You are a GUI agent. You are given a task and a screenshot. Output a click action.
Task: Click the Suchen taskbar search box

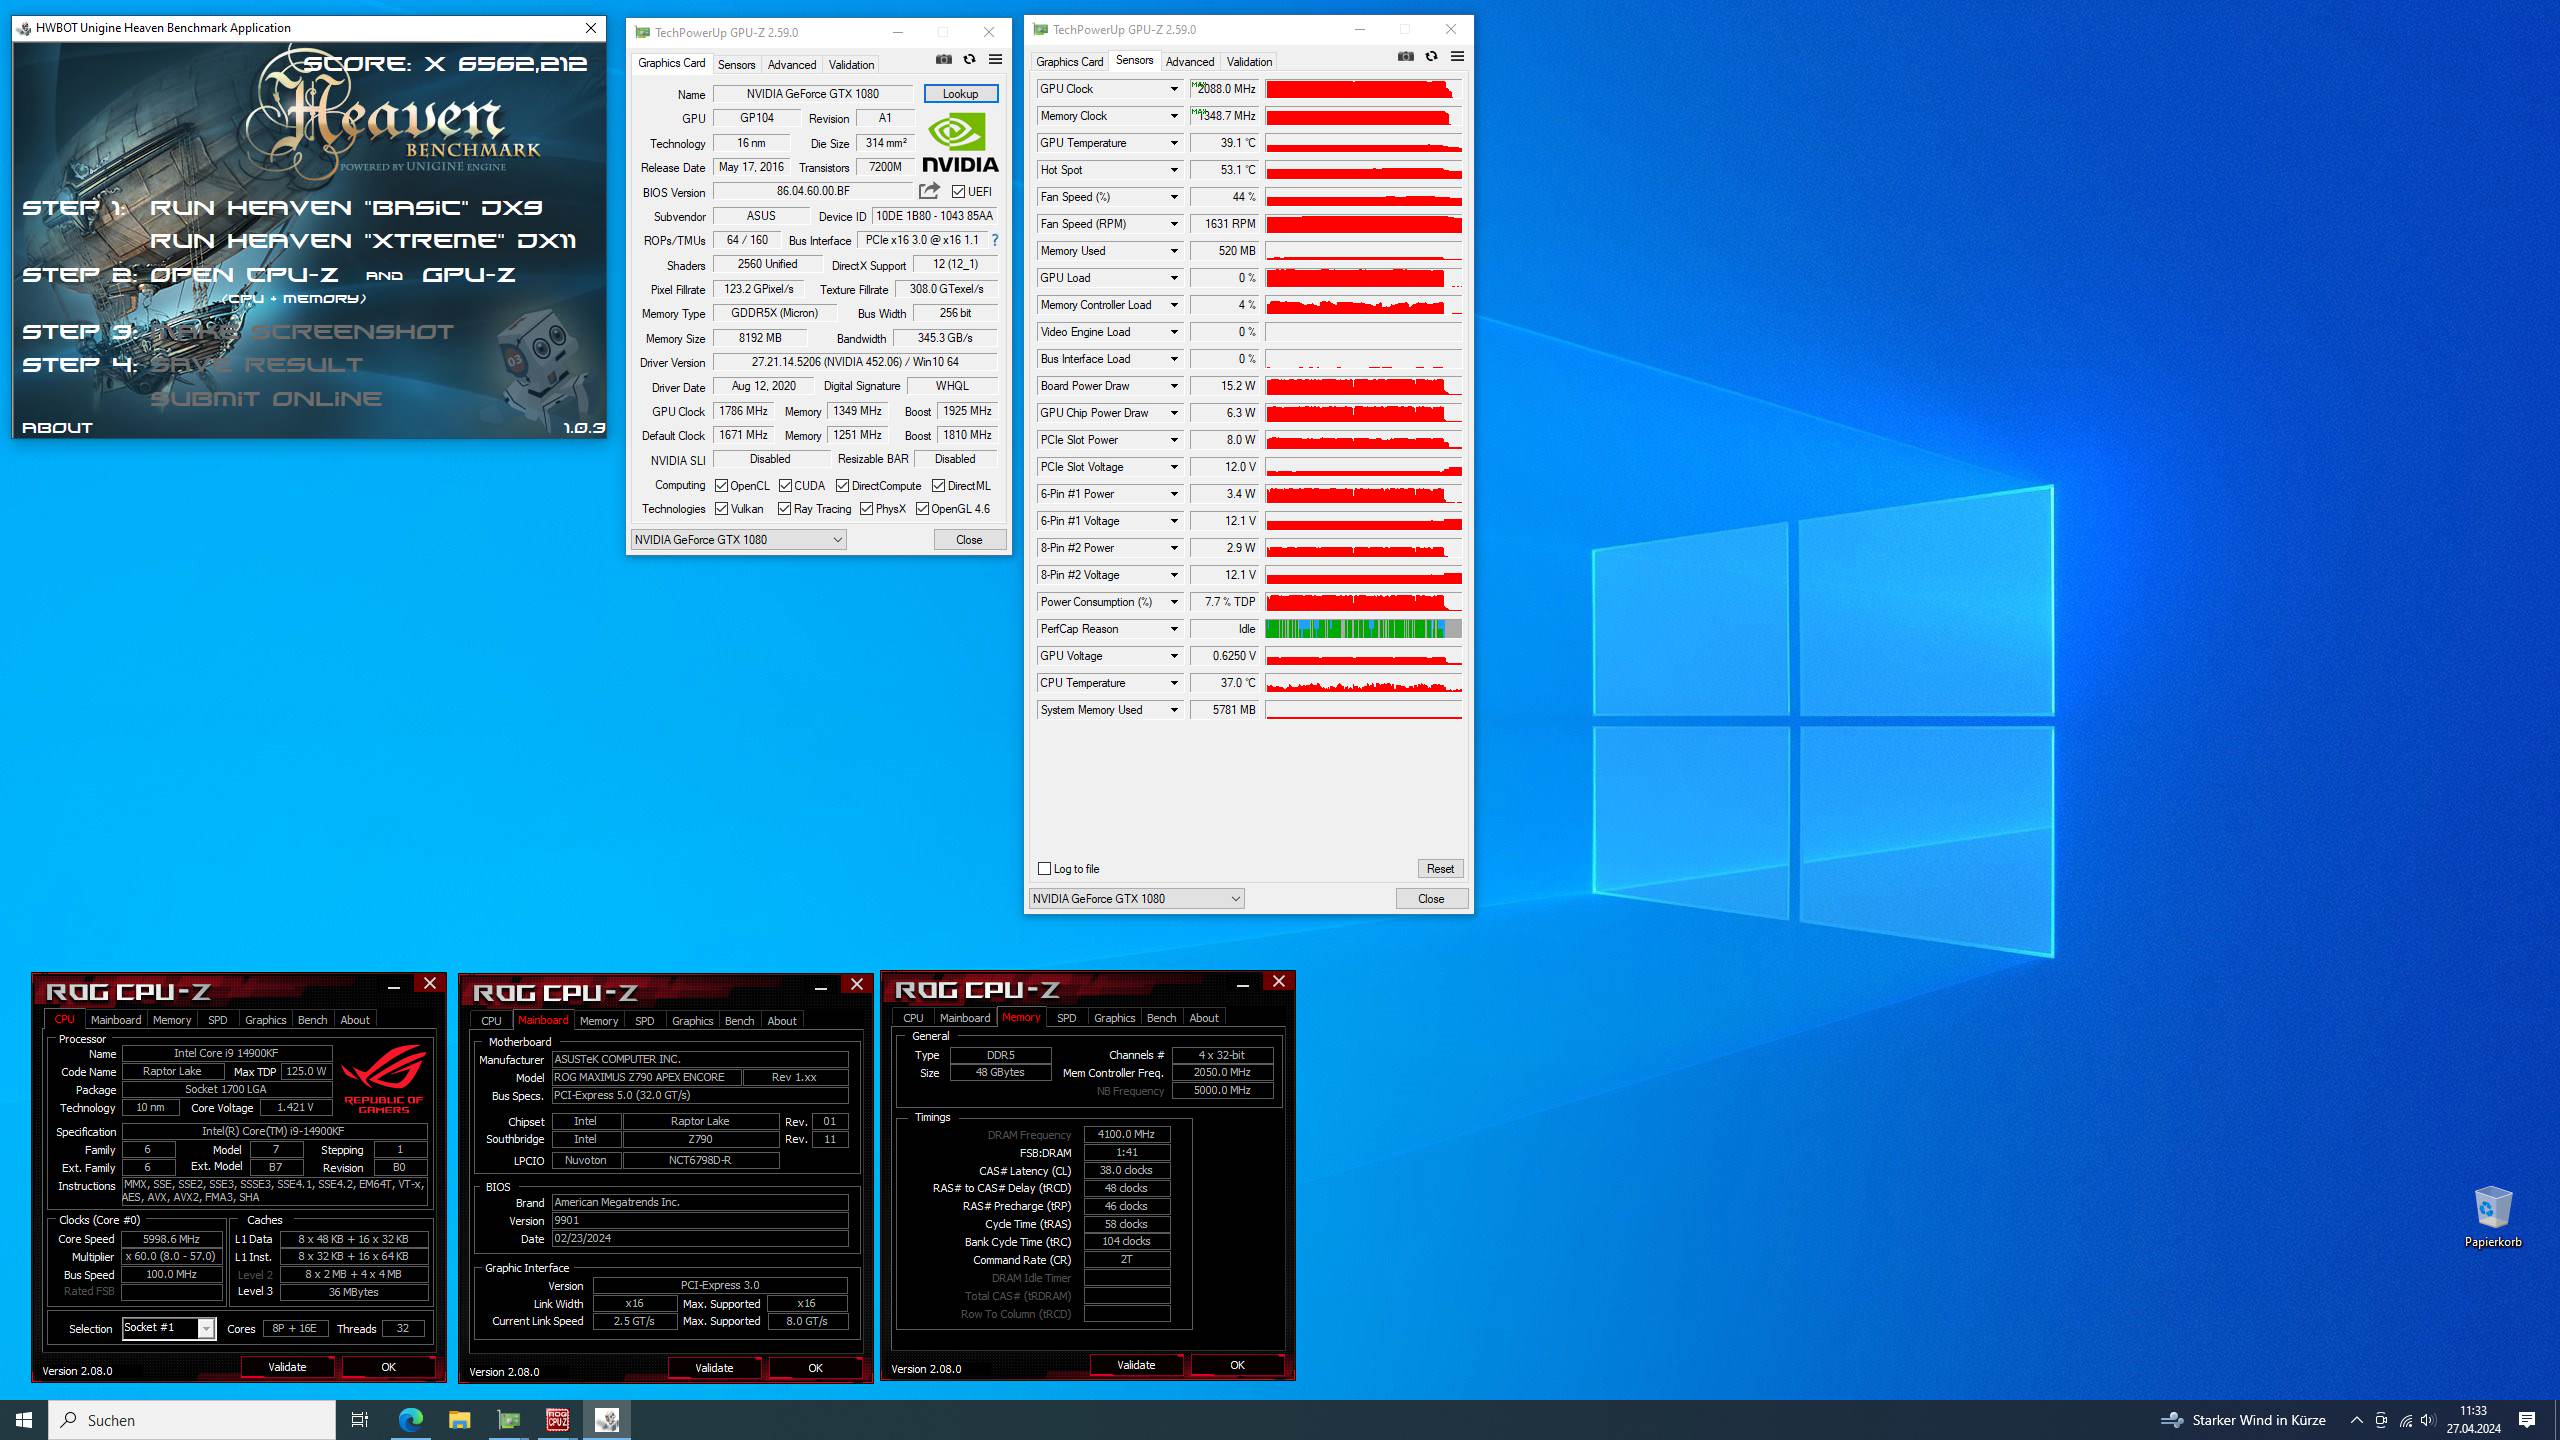[192, 1420]
